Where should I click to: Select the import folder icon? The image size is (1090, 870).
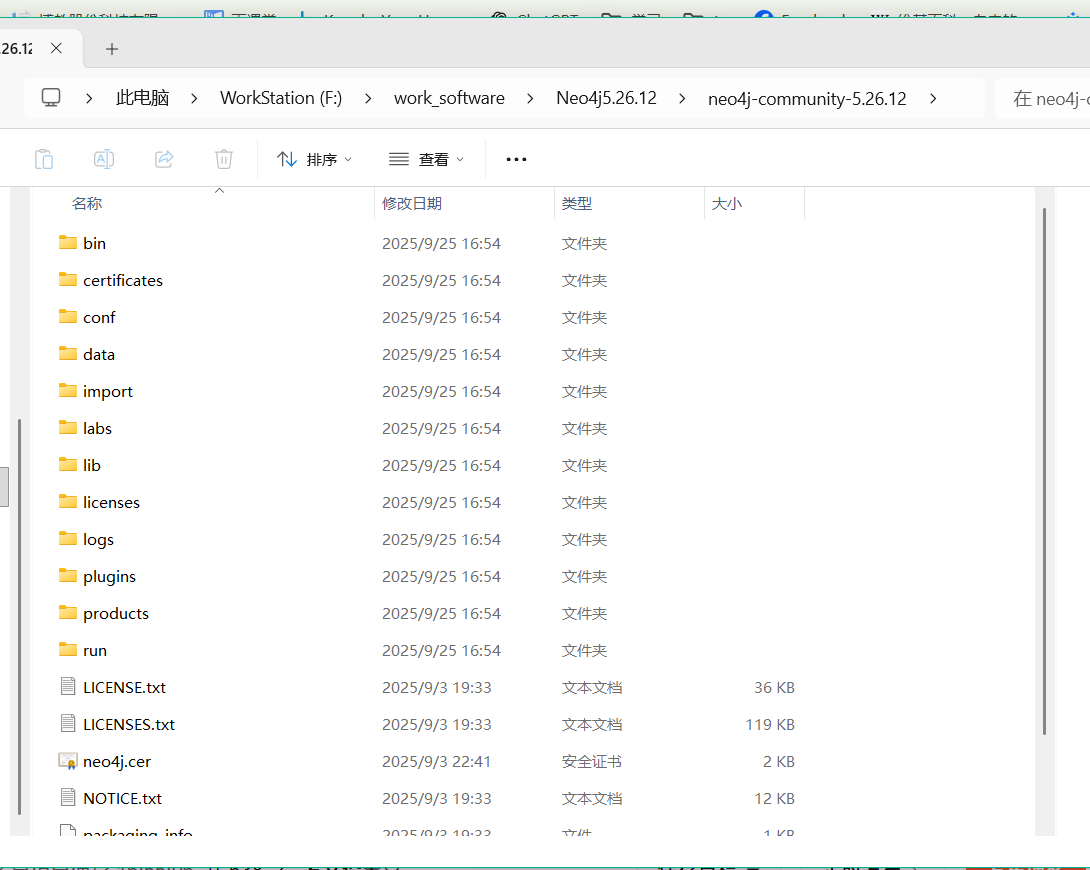(67, 391)
